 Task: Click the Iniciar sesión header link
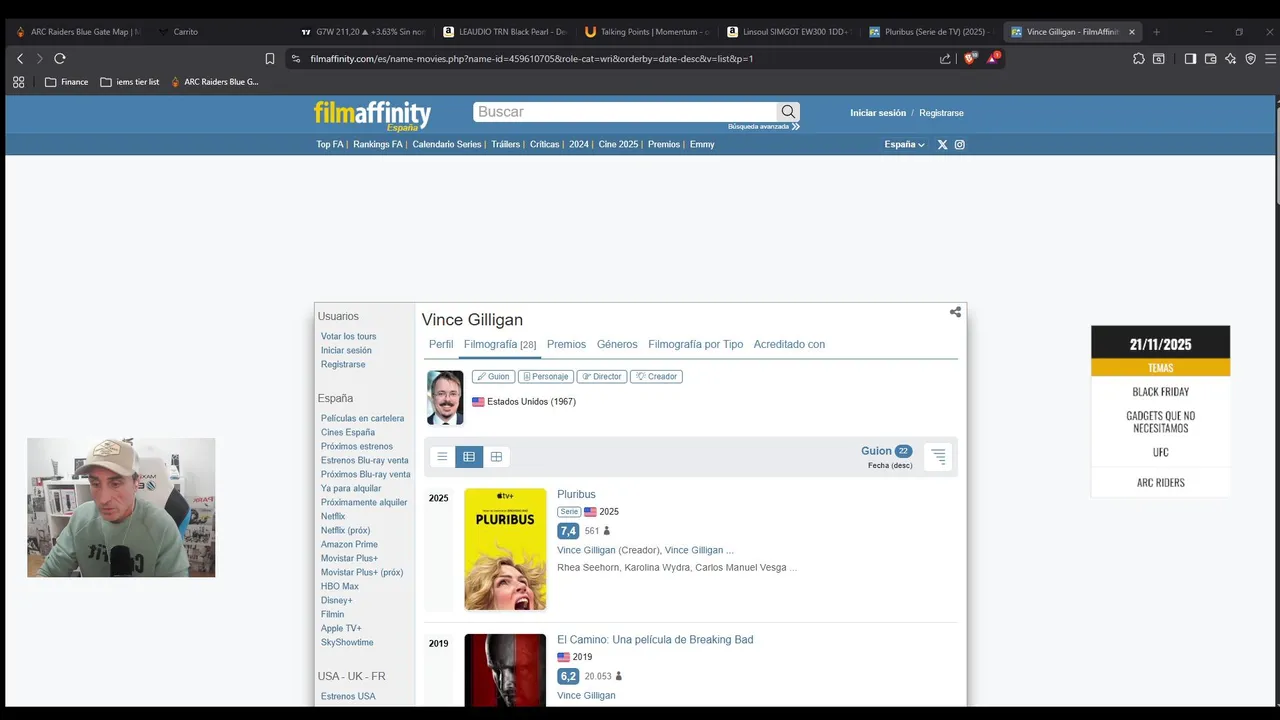[878, 113]
